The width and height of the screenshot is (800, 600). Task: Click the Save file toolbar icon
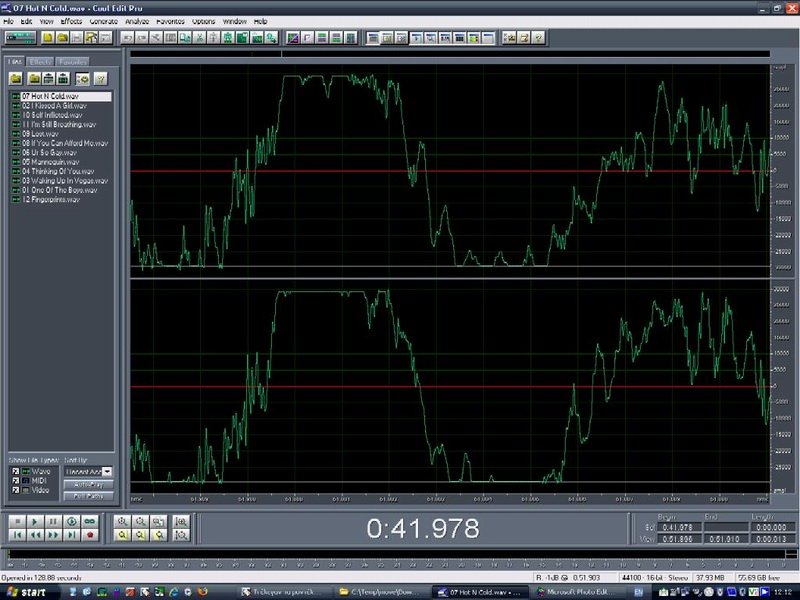click(x=75, y=38)
